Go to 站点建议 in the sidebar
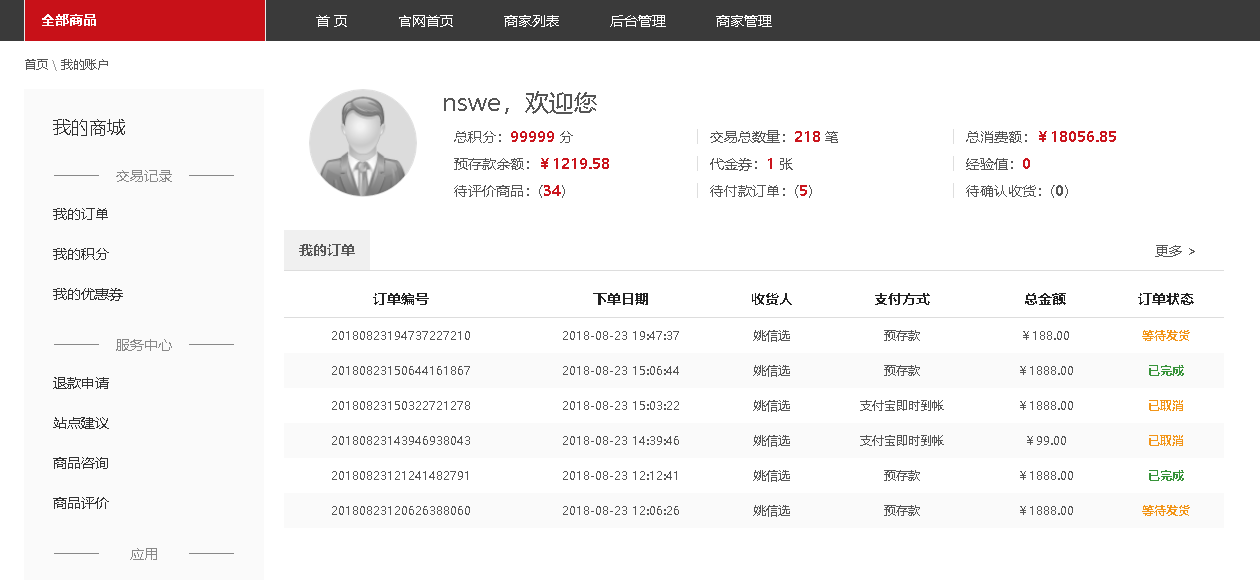 pyautogui.click(x=81, y=424)
